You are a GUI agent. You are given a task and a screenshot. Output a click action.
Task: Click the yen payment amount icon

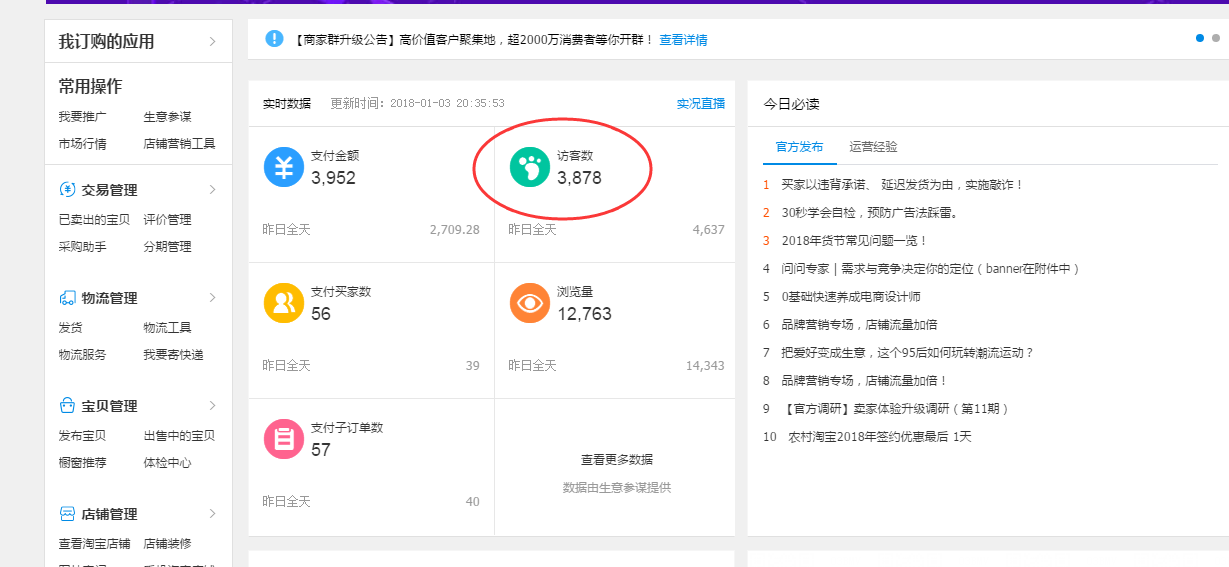(284, 167)
